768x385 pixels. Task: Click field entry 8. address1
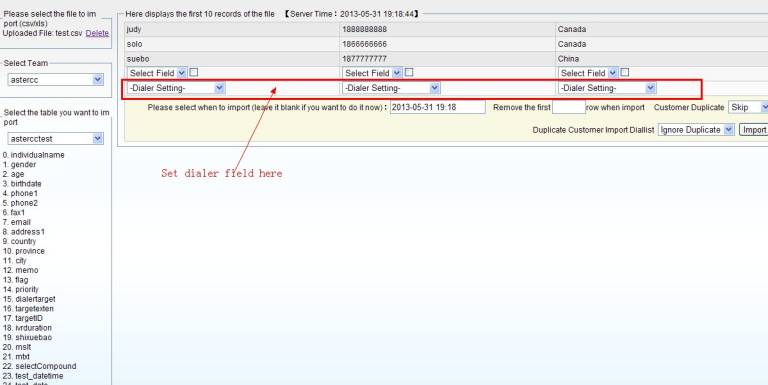coord(24,232)
